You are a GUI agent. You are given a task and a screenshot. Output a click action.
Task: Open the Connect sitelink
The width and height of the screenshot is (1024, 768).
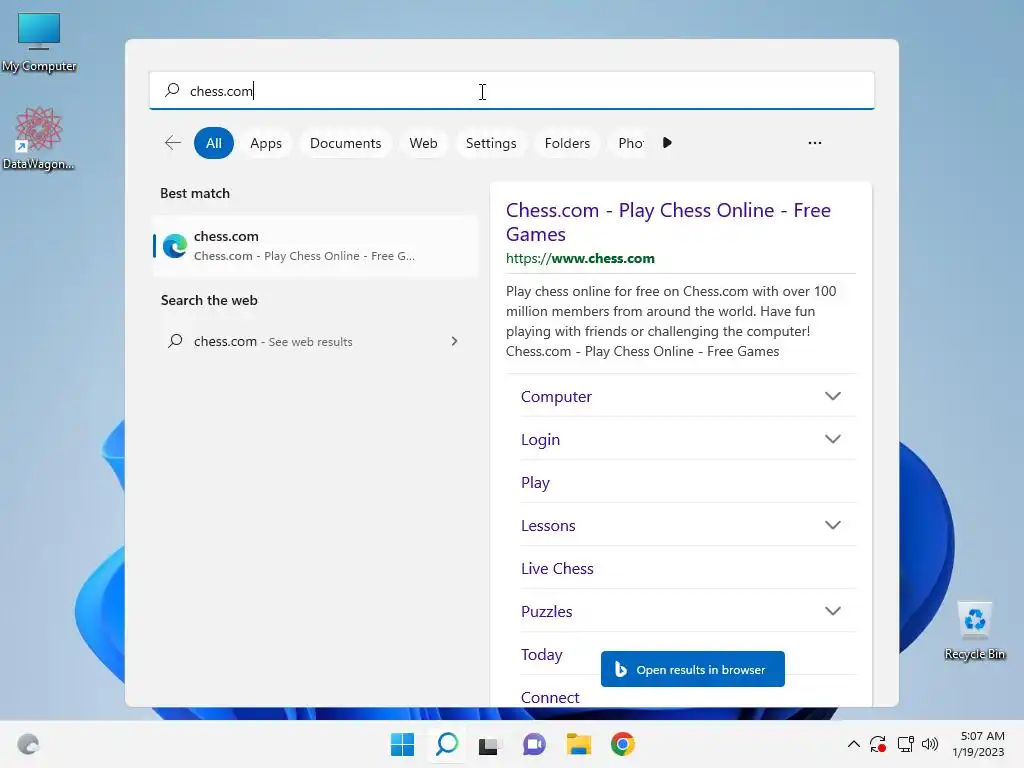[550, 697]
